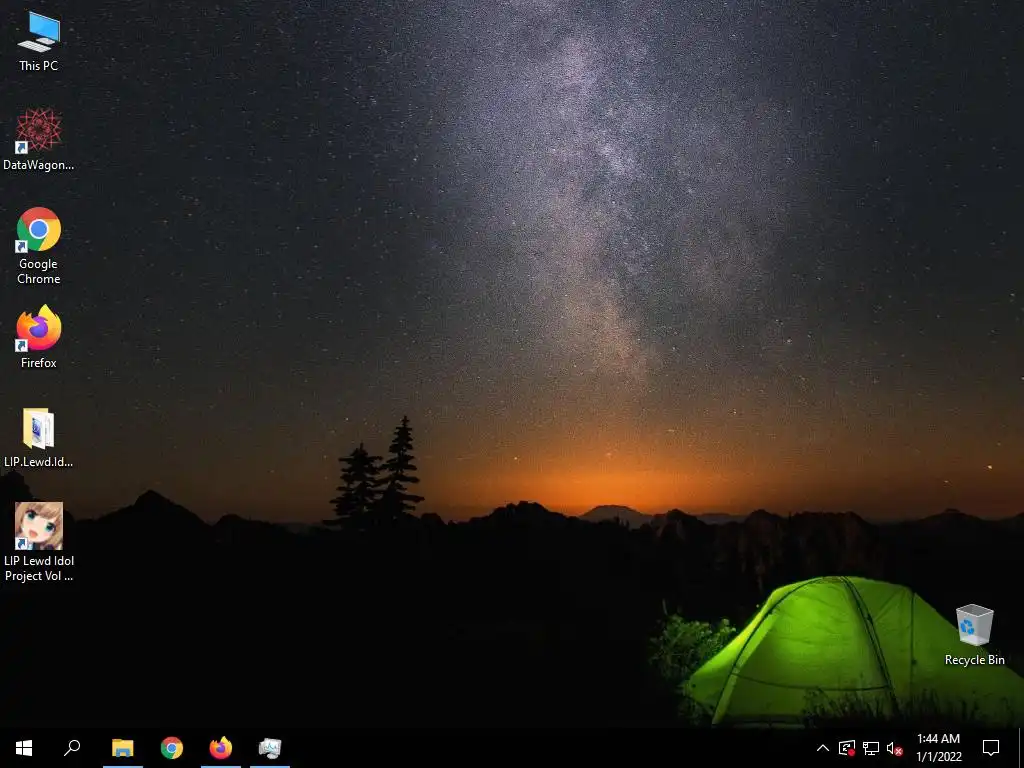Select the LIP.Lewd.Id... folder icon
This screenshot has height=768, width=1024.
click(x=39, y=437)
